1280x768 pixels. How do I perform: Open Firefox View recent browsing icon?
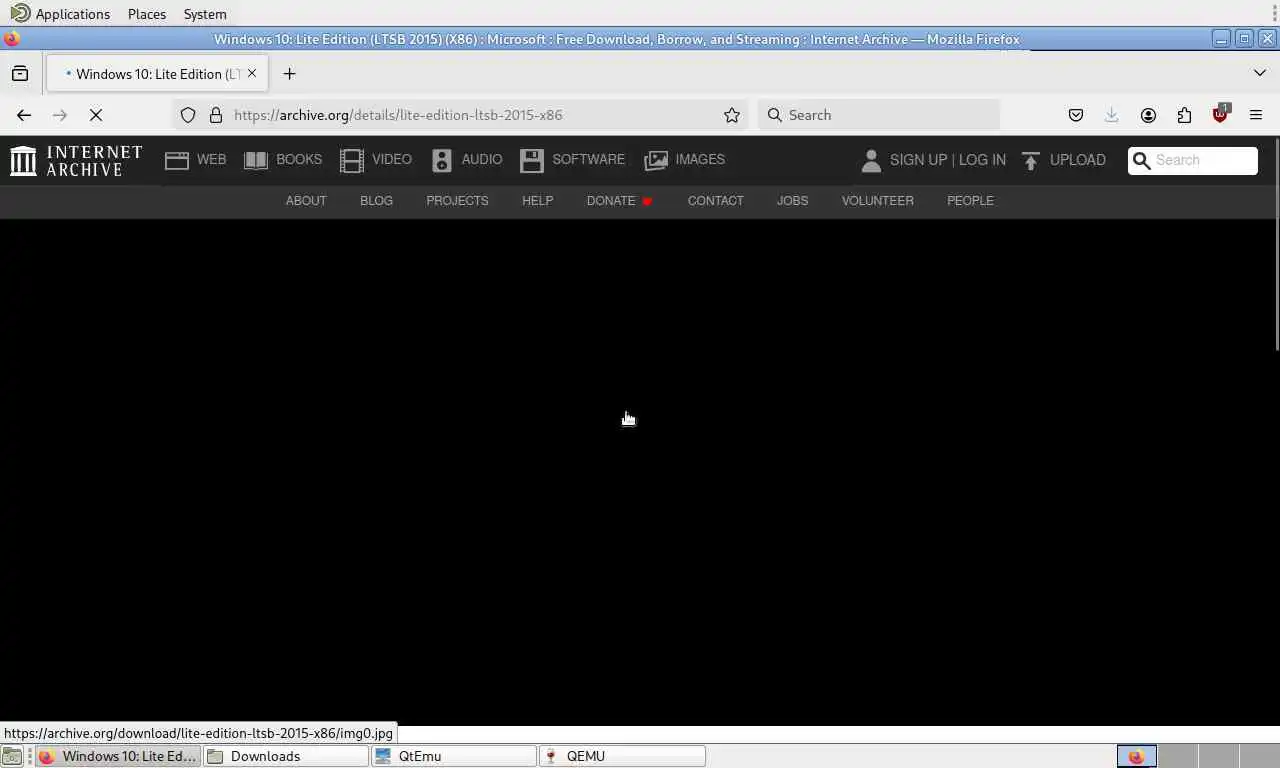pos(20,73)
